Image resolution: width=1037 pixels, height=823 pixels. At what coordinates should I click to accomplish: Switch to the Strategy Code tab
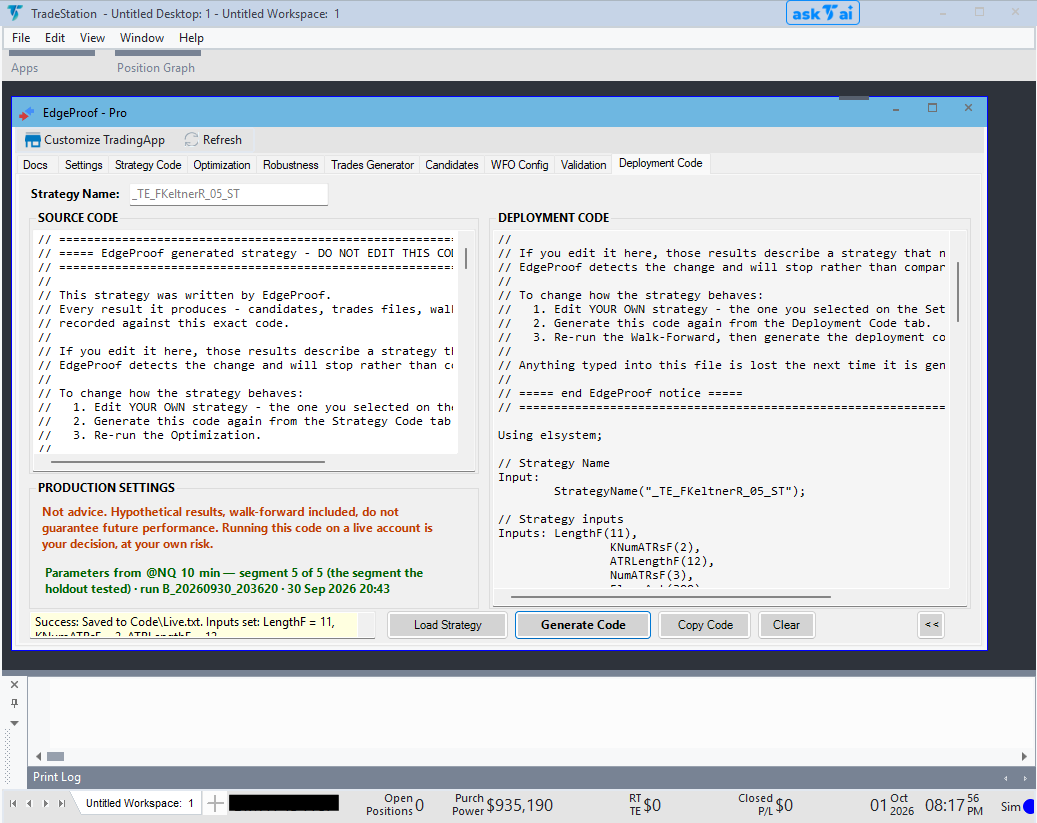click(x=148, y=165)
